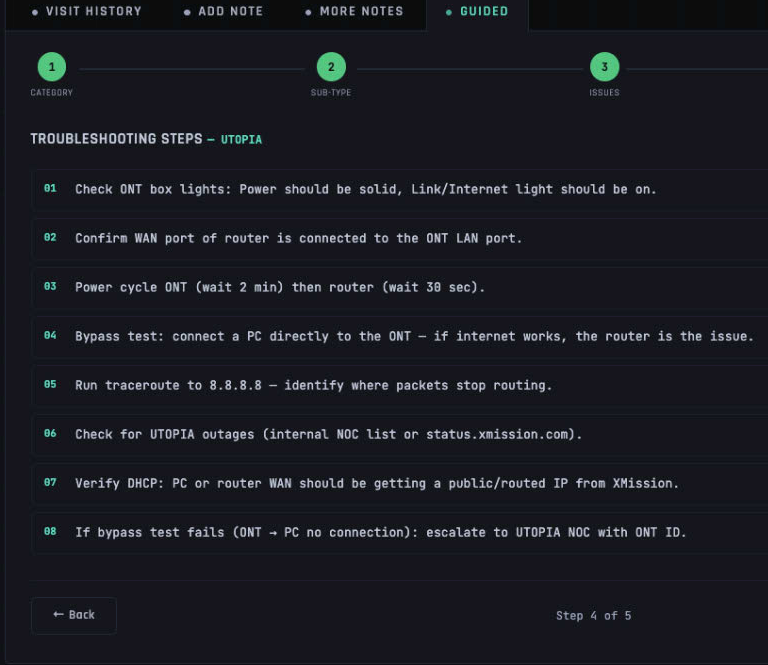Select step 03 Power cycle ONT
Image resolution: width=768 pixels, height=665 pixels.
coord(280,287)
